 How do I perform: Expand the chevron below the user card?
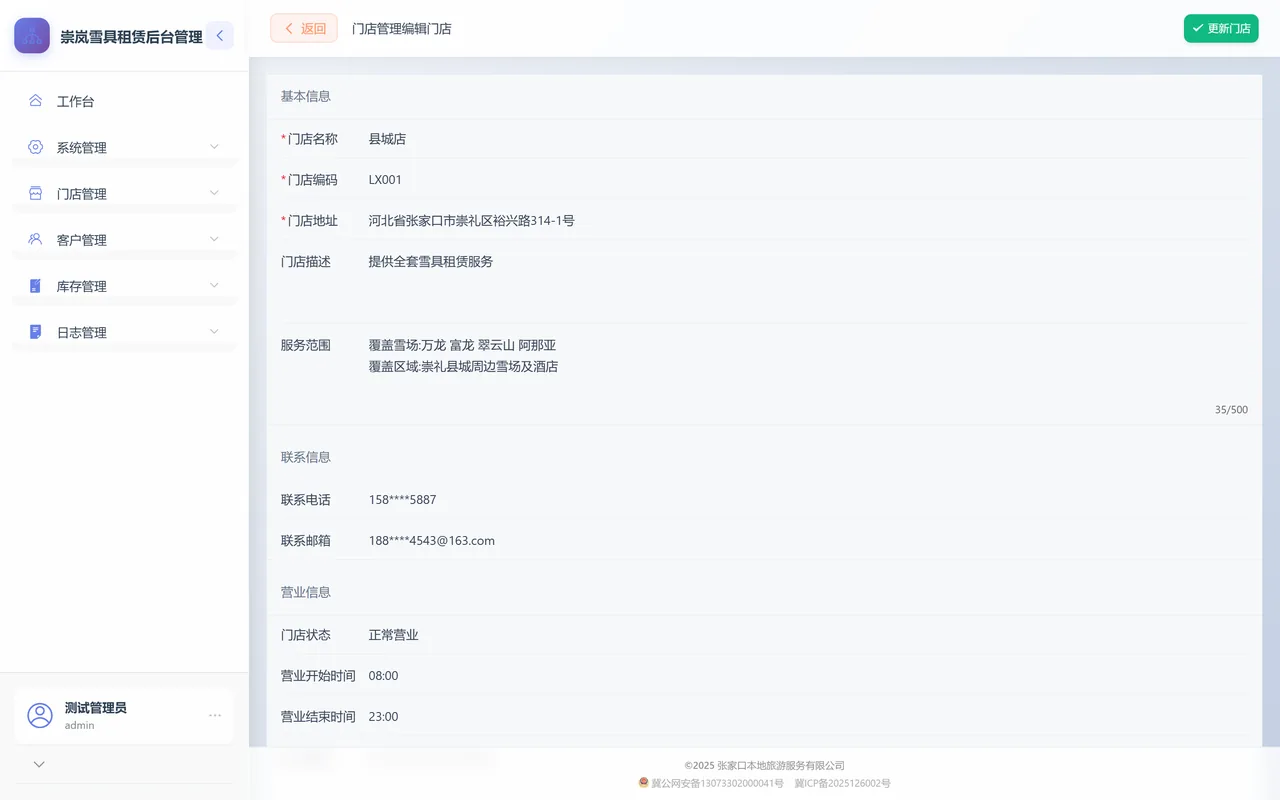click(x=39, y=764)
